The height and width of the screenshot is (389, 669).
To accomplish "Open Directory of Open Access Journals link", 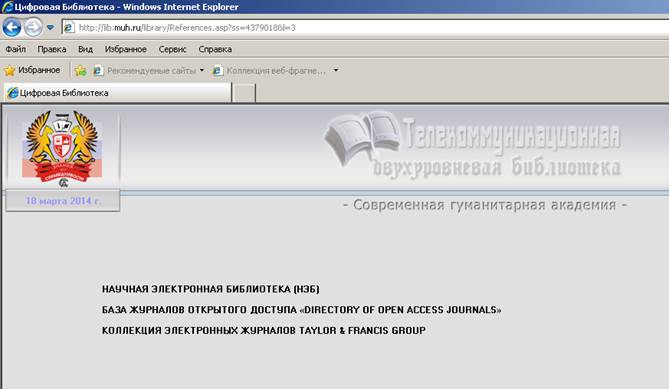I will click(302, 310).
